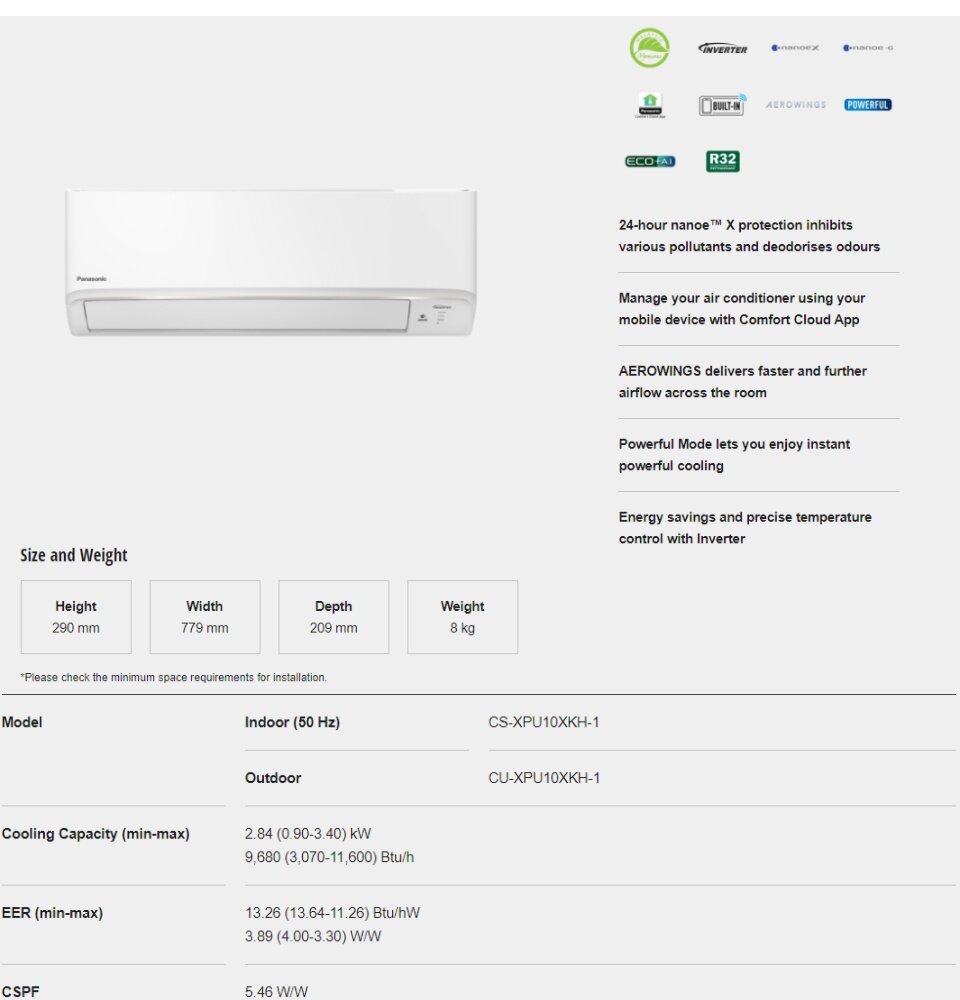Select the Inverter energy savings text

(745, 527)
